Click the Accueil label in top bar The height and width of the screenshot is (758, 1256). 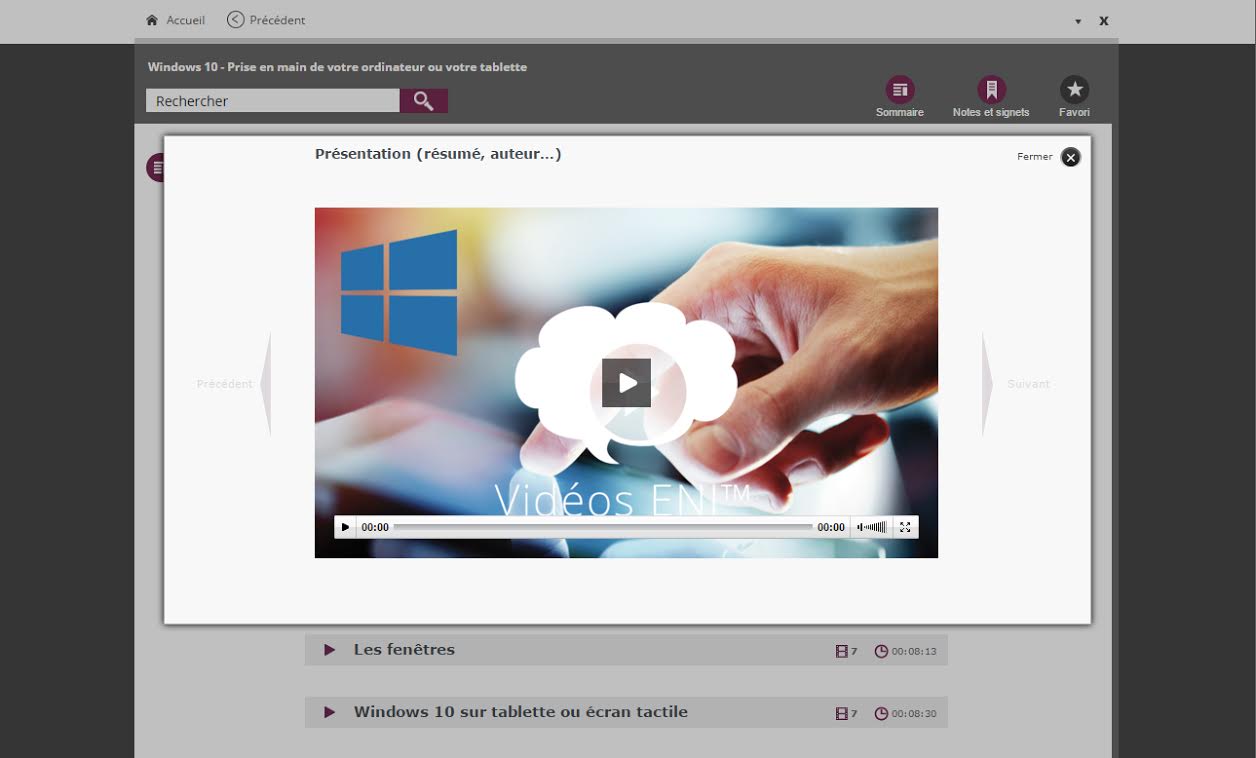click(x=186, y=20)
